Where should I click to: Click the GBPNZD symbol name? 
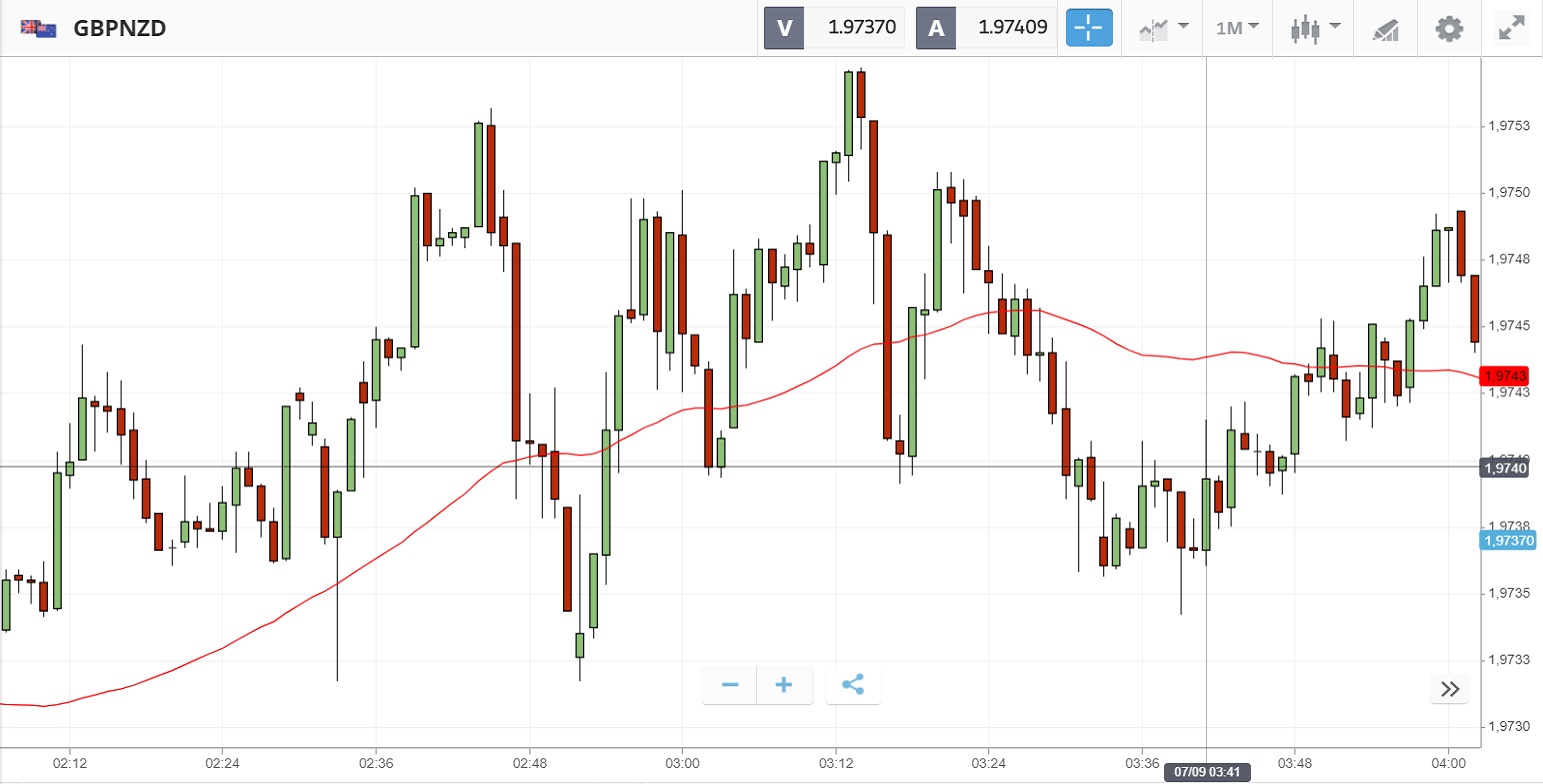(x=120, y=28)
